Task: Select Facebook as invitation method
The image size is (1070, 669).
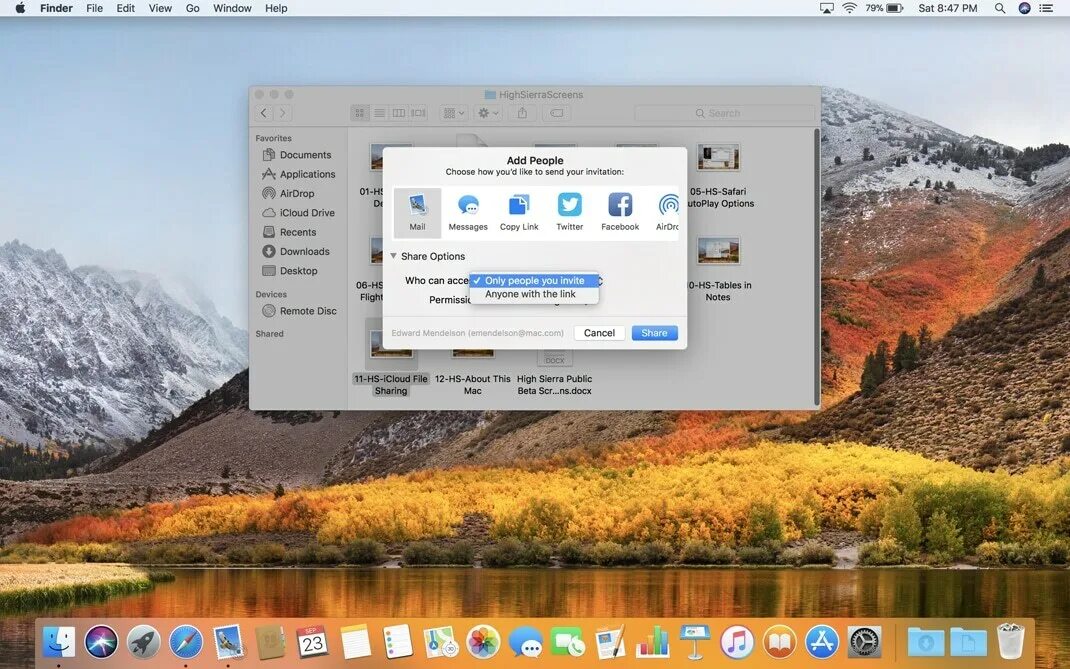Action: tap(619, 210)
